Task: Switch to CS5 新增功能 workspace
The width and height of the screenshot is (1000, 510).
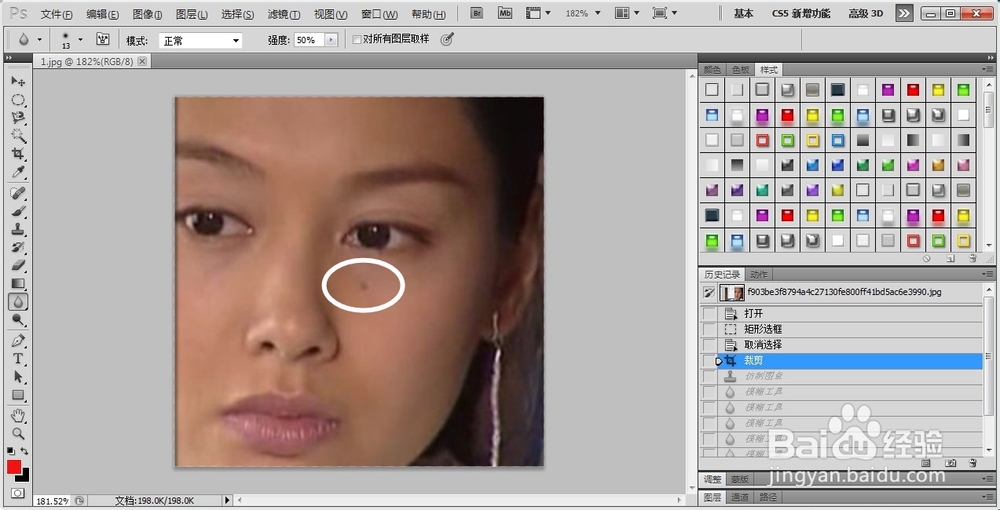Action: (x=801, y=13)
